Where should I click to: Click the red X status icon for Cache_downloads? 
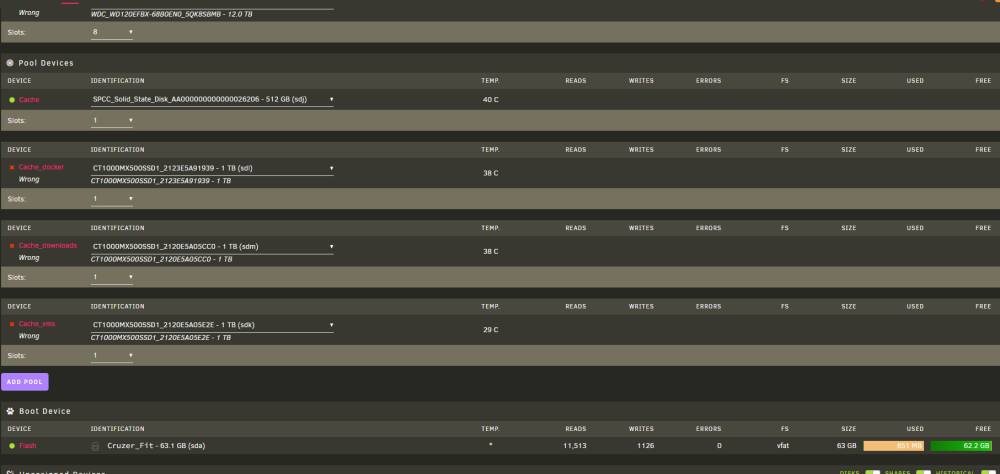click(x=11, y=246)
